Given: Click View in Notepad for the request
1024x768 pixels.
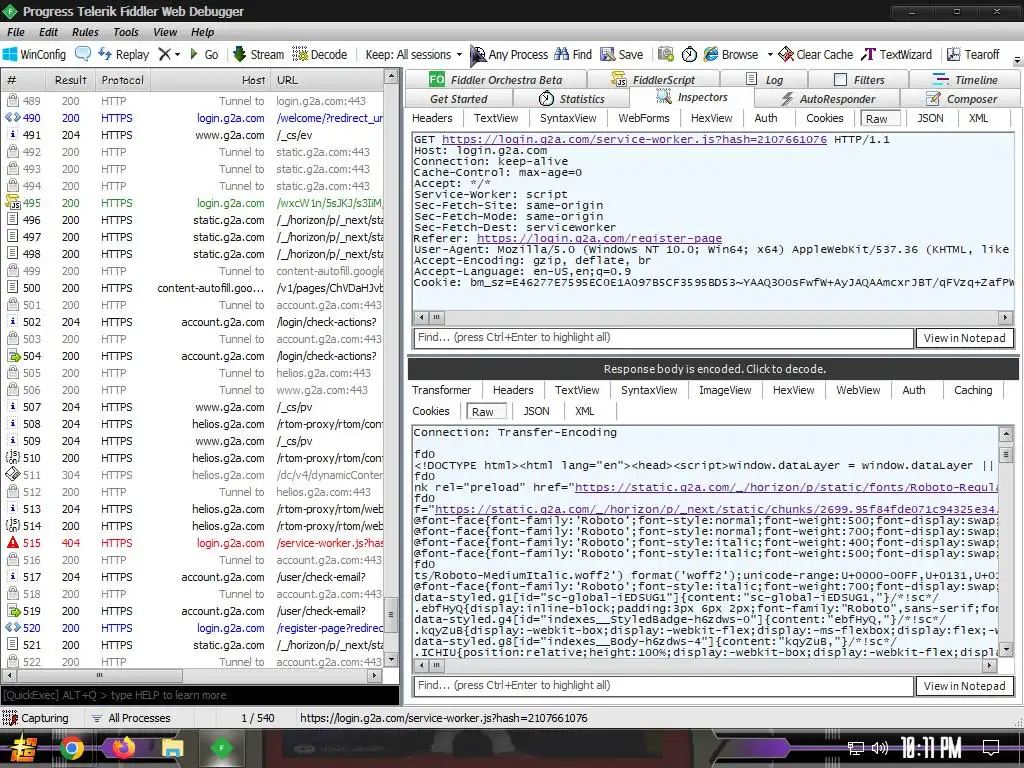Looking at the screenshot, I should coord(965,338).
